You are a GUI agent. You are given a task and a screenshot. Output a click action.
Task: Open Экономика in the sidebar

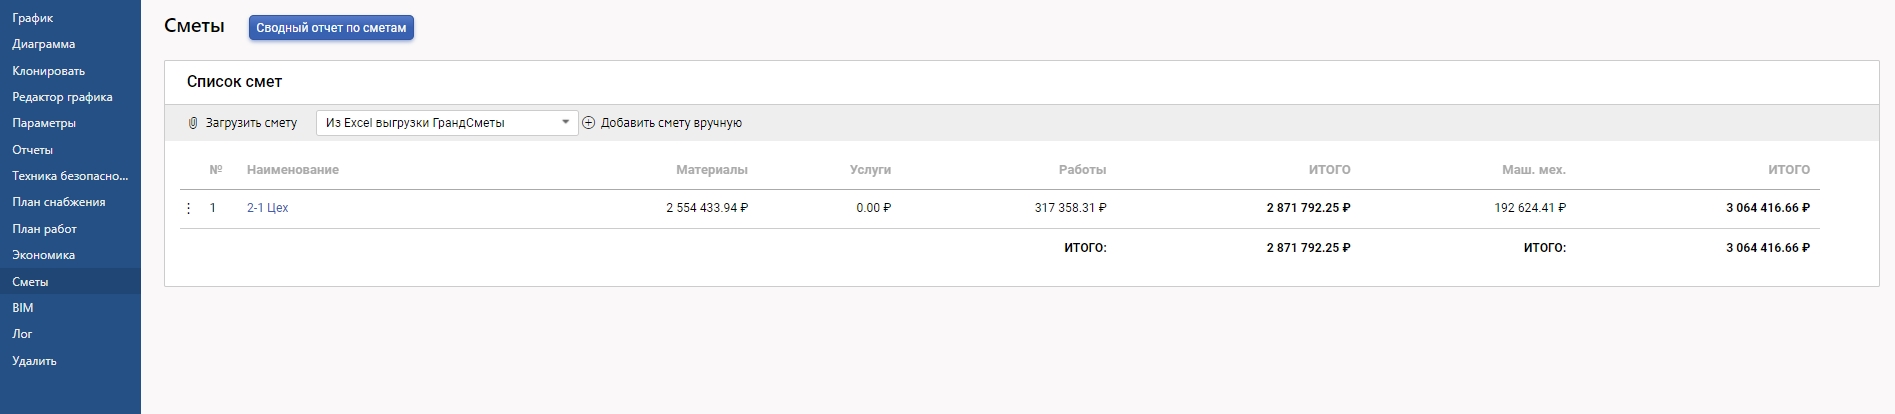tap(43, 255)
